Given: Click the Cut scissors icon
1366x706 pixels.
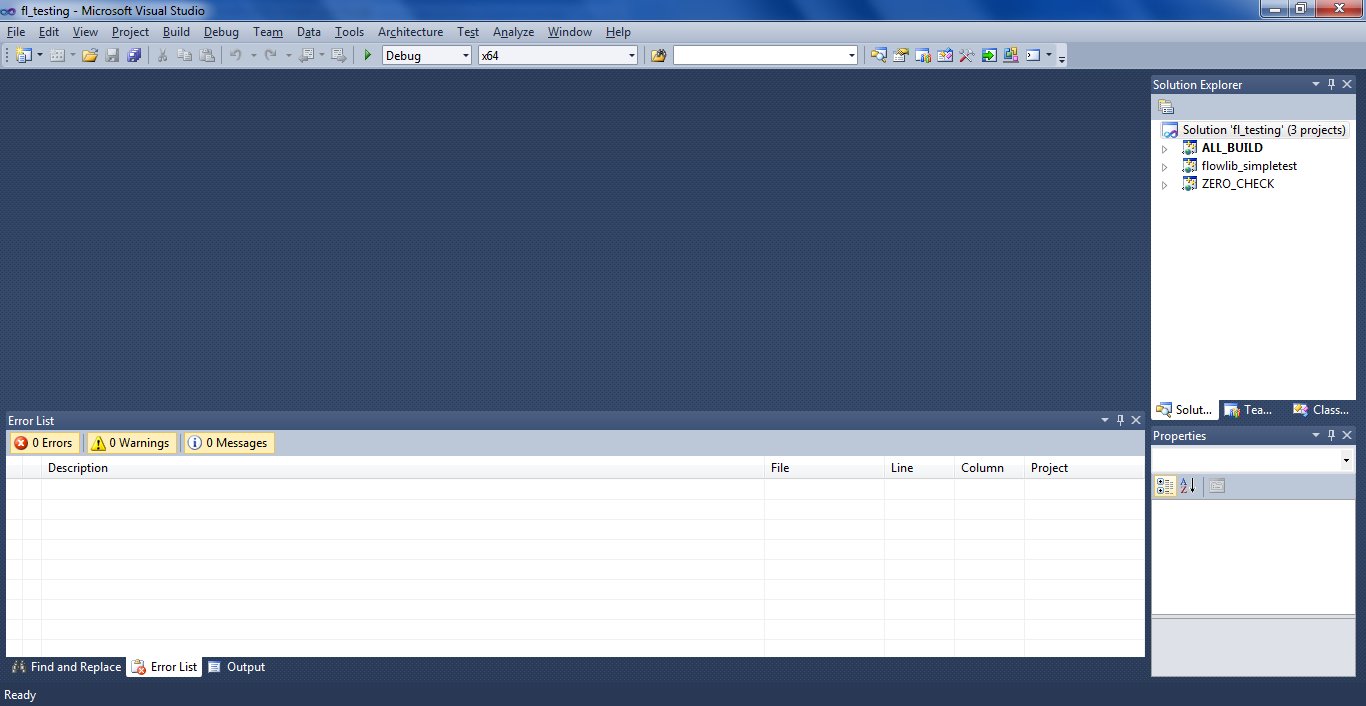Looking at the screenshot, I should coord(162,55).
